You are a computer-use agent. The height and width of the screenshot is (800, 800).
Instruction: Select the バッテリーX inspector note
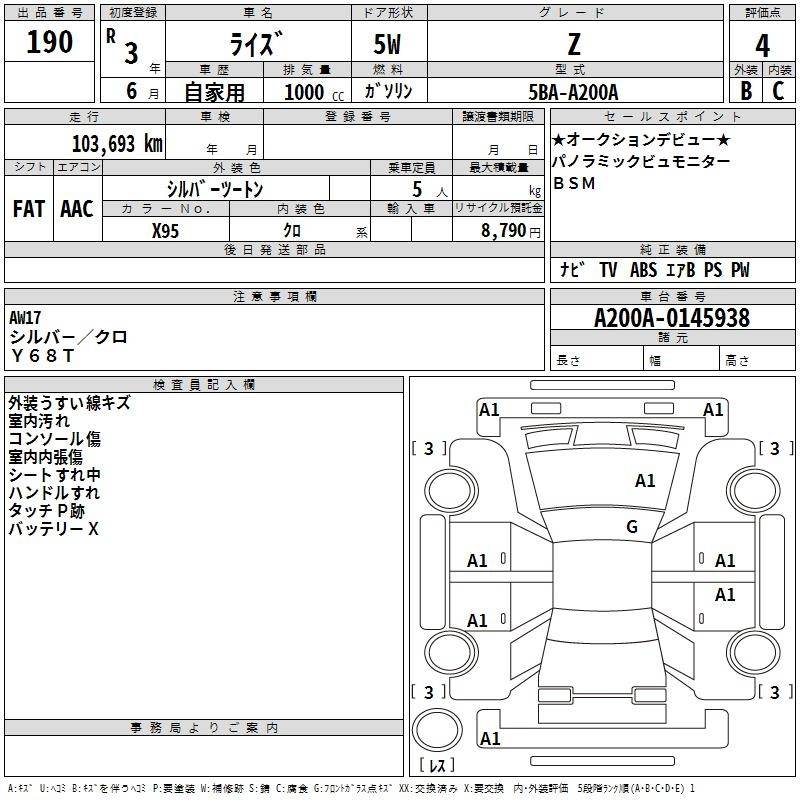54,529
